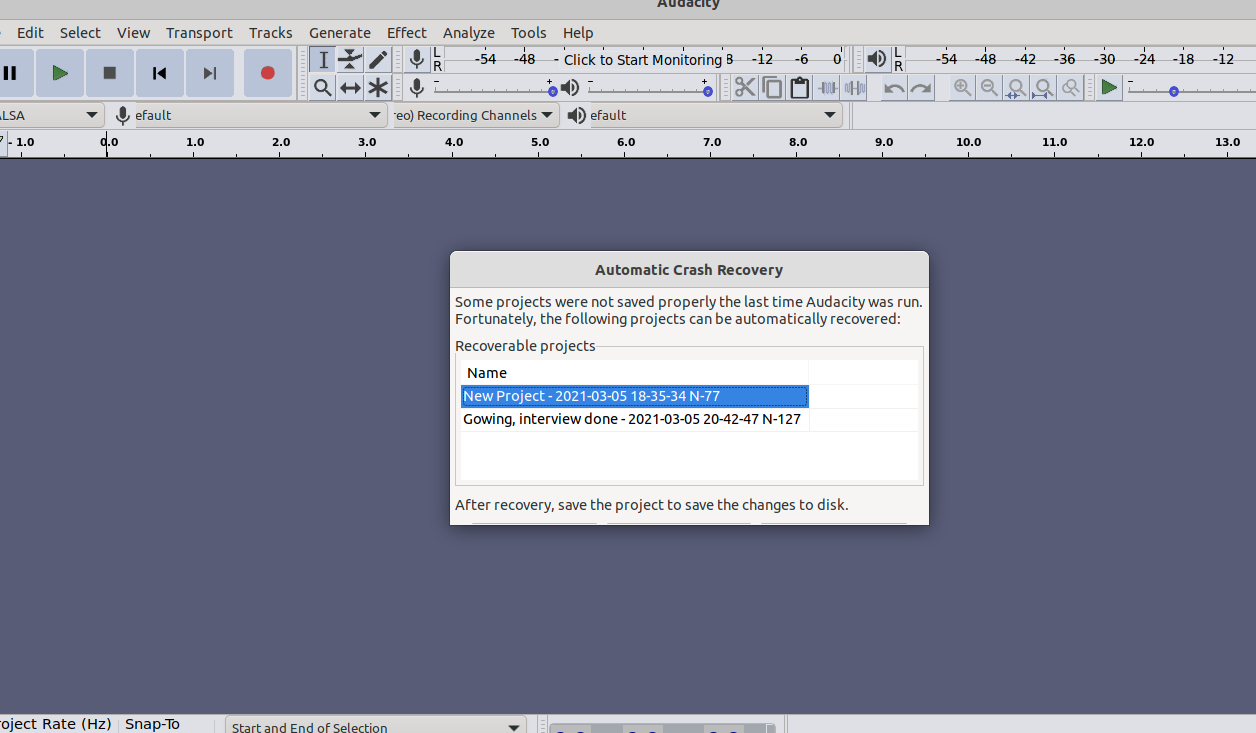The width and height of the screenshot is (1256, 733).
Task: Open the recording device dropdown
Action: 259,115
